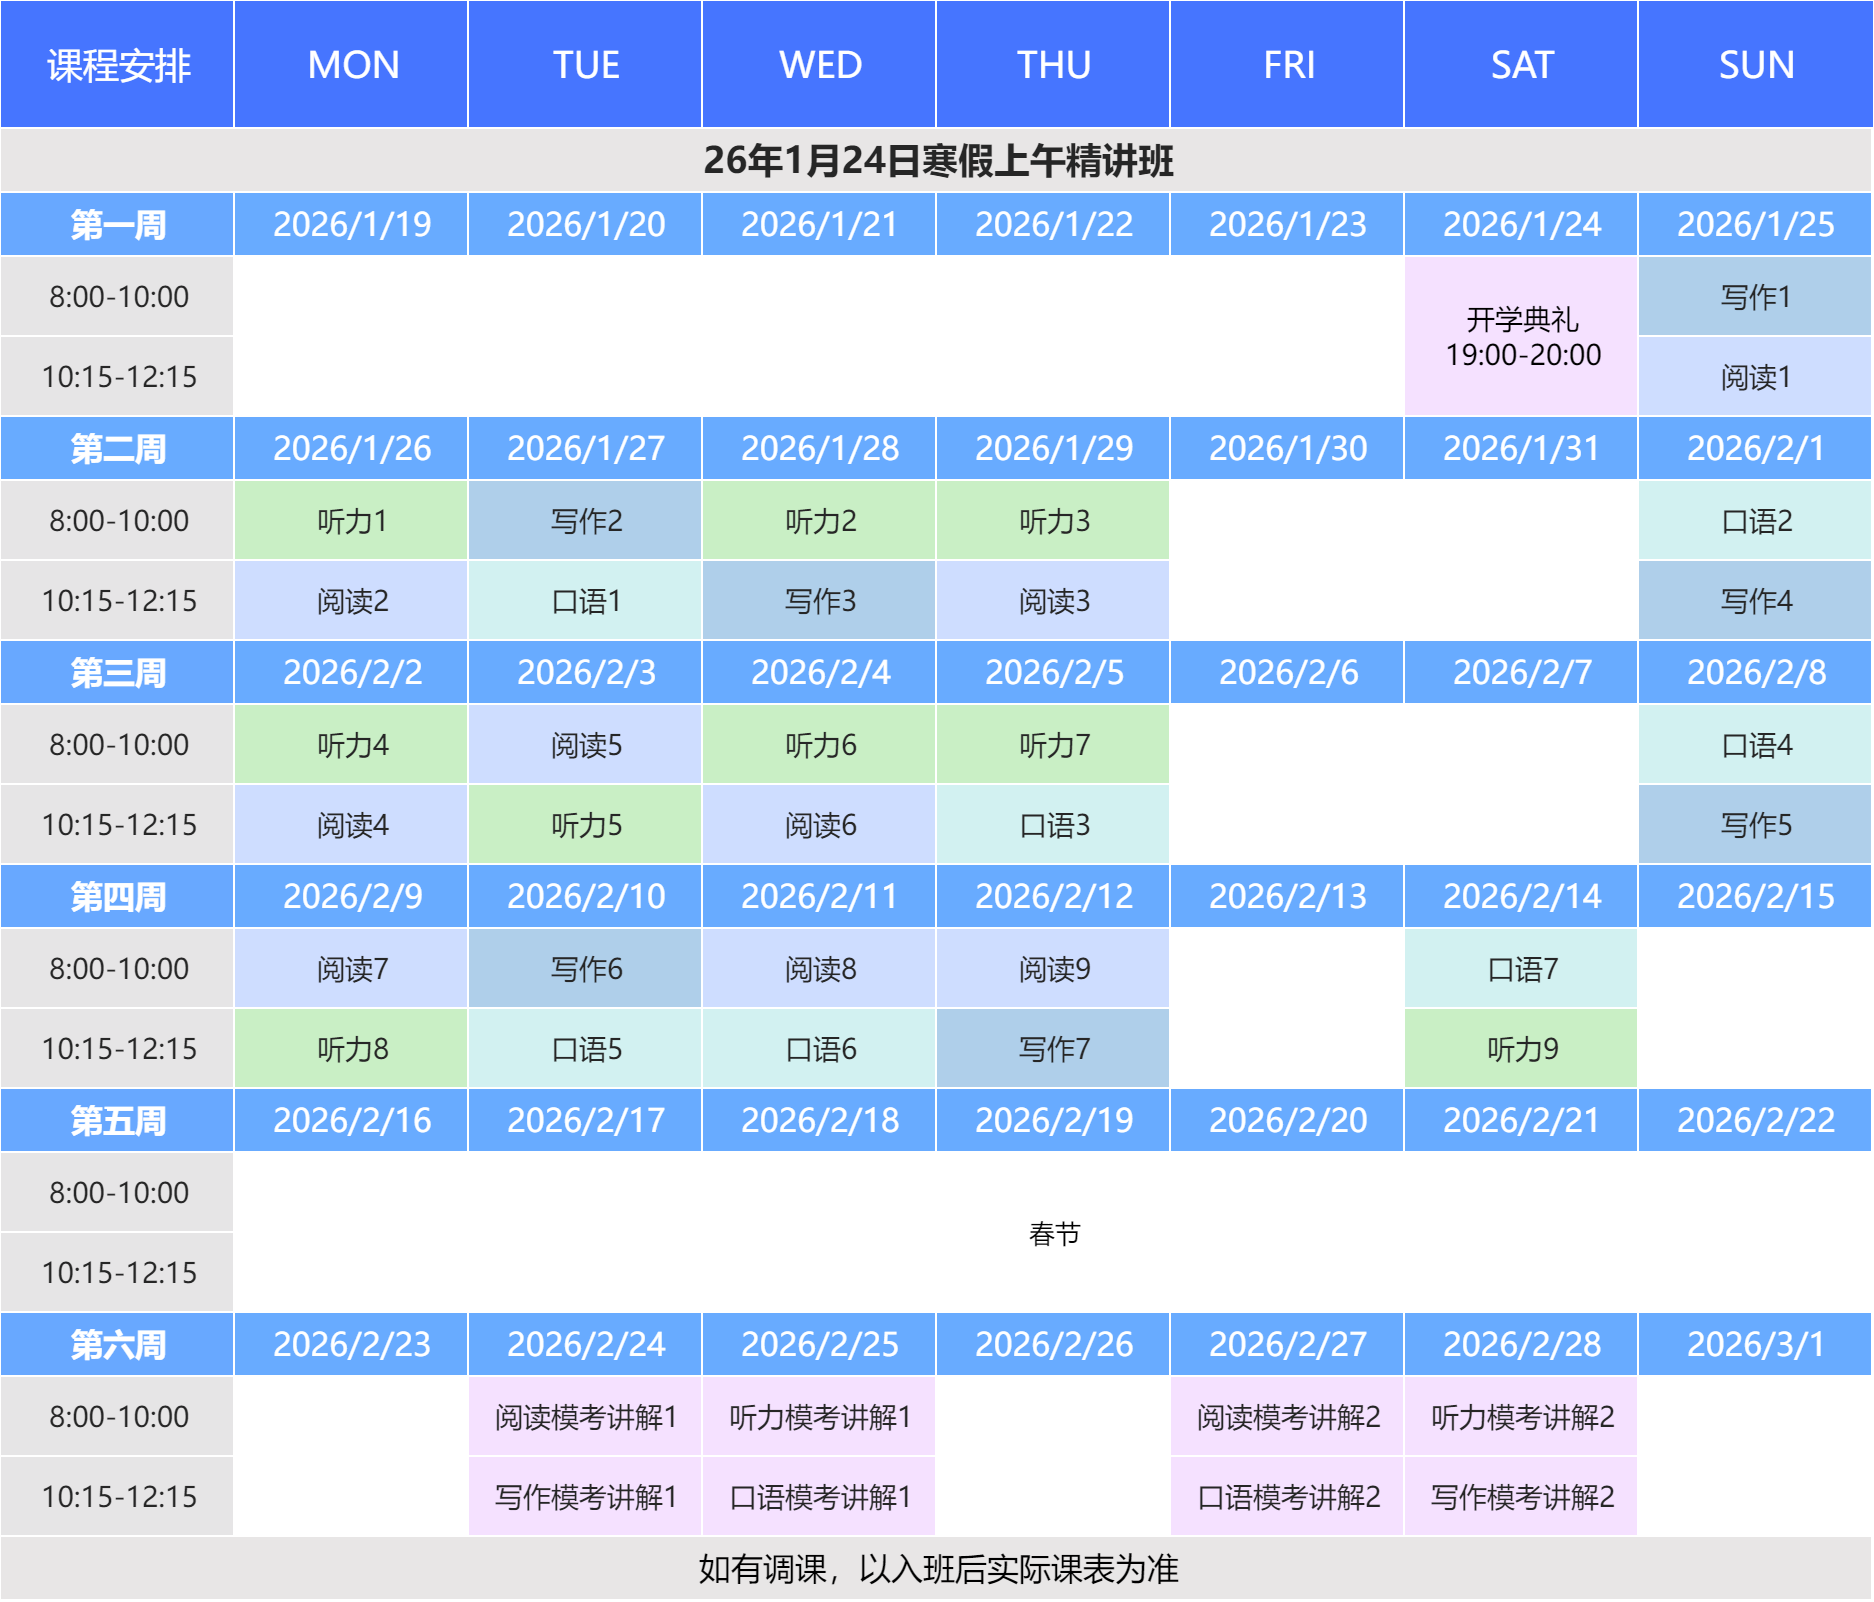This screenshot has width=1874, height=1602.
Task: Click the 听力9 lesson cell
Action: coord(1521,1049)
